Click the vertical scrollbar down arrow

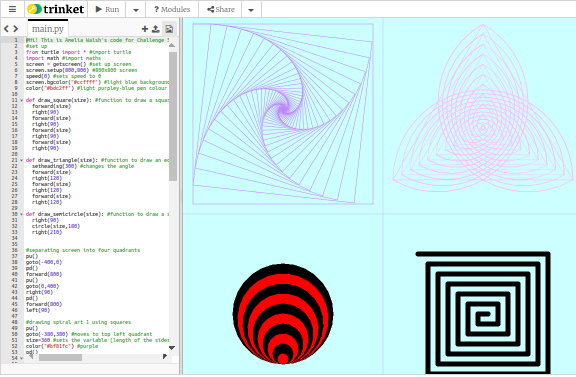point(172,348)
